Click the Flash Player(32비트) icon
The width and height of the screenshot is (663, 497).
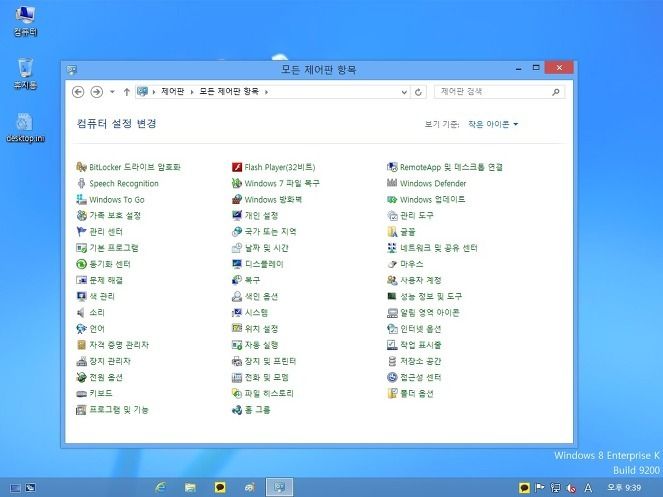(x=237, y=167)
